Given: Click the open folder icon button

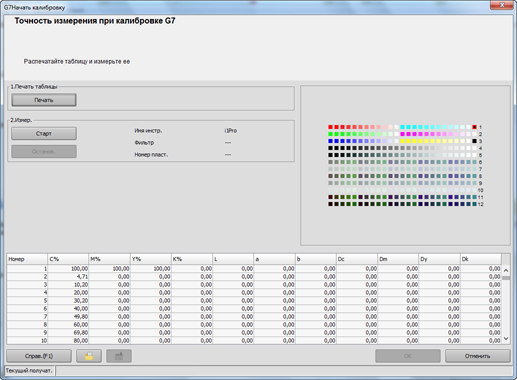Looking at the screenshot, I should tap(89, 356).
